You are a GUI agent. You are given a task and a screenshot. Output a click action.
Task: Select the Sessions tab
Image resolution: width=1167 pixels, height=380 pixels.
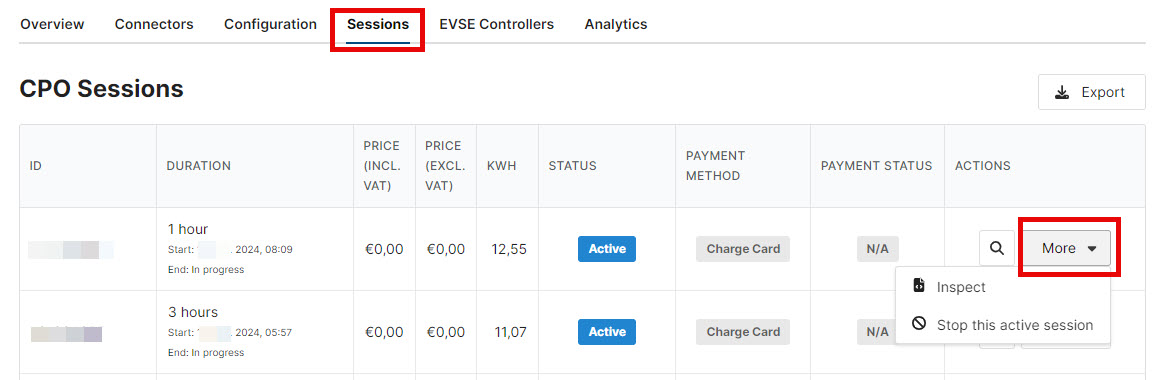pos(378,24)
